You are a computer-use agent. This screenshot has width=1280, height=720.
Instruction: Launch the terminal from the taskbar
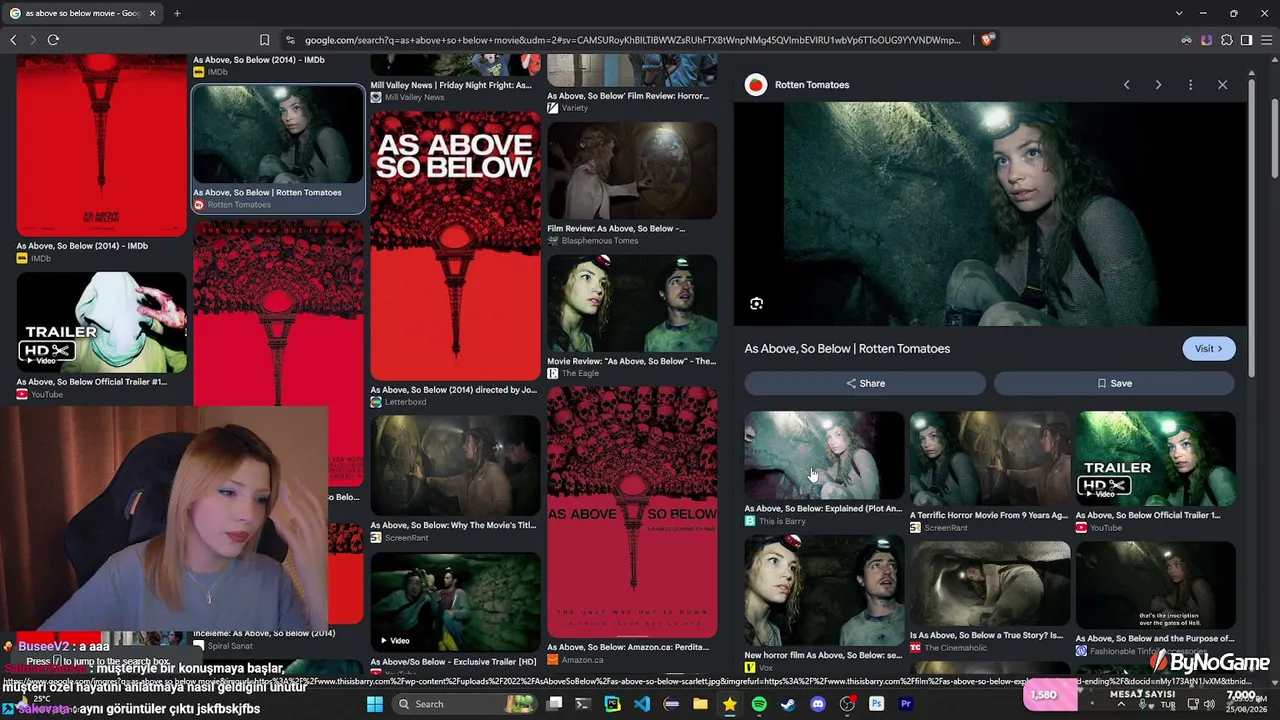pos(583,704)
